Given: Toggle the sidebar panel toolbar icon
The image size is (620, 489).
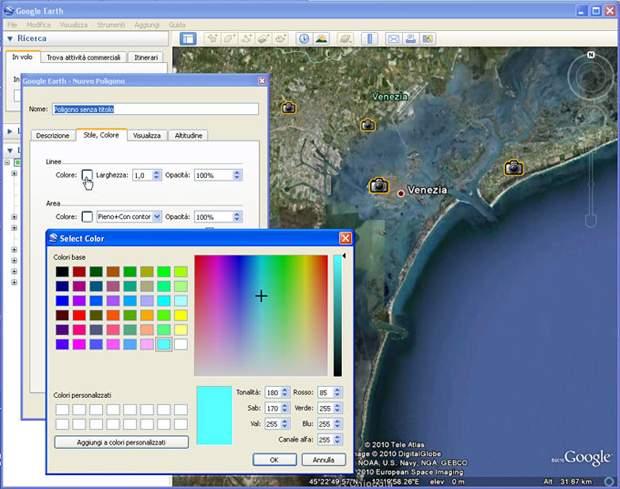Looking at the screenshot, I should (x=188, y=39).
